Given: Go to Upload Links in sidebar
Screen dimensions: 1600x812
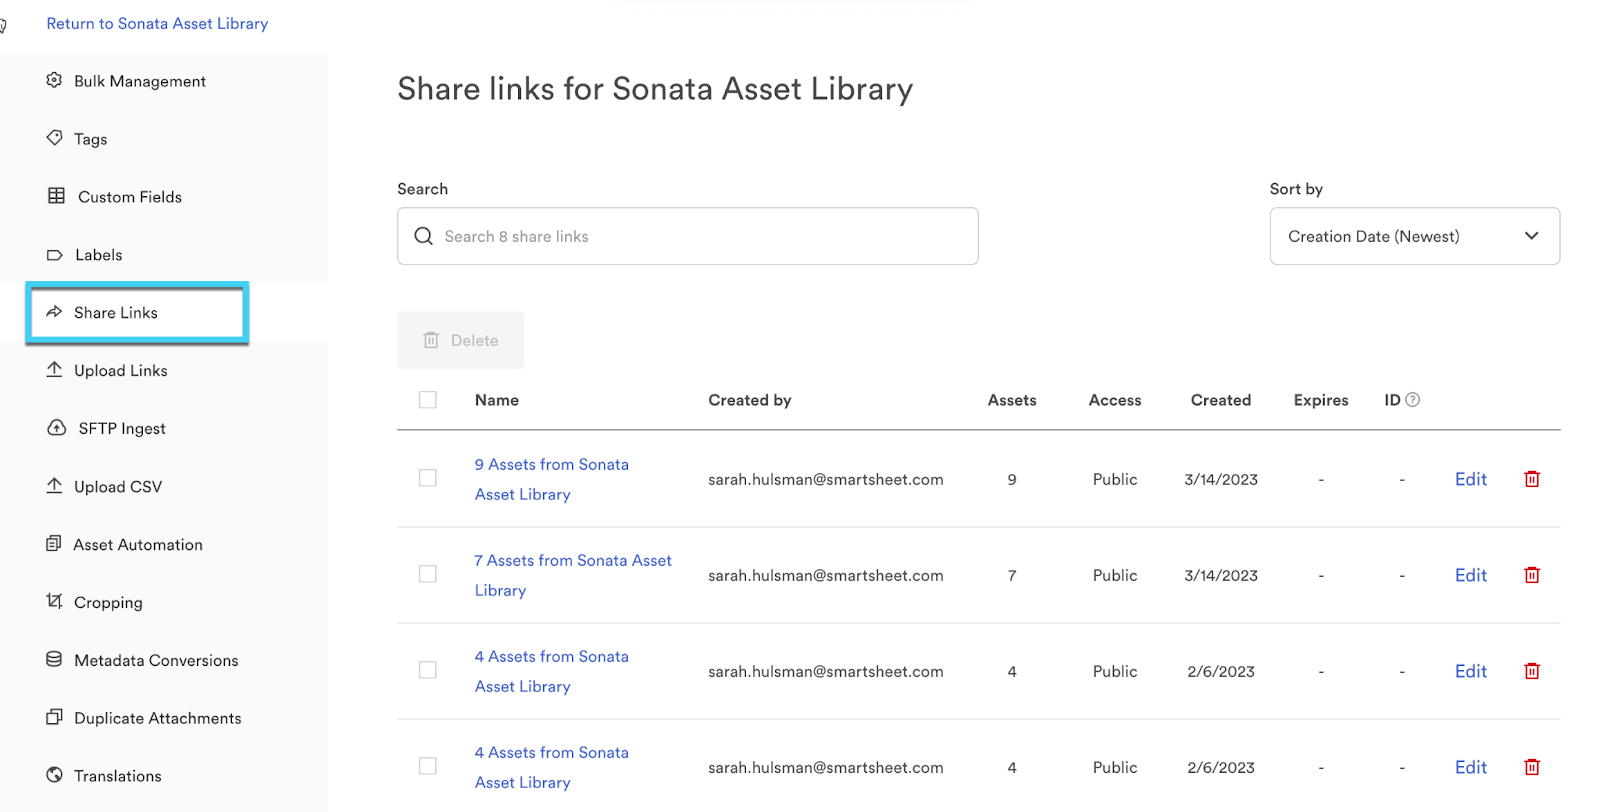Looking at the screenshot, I should point(120,371).
